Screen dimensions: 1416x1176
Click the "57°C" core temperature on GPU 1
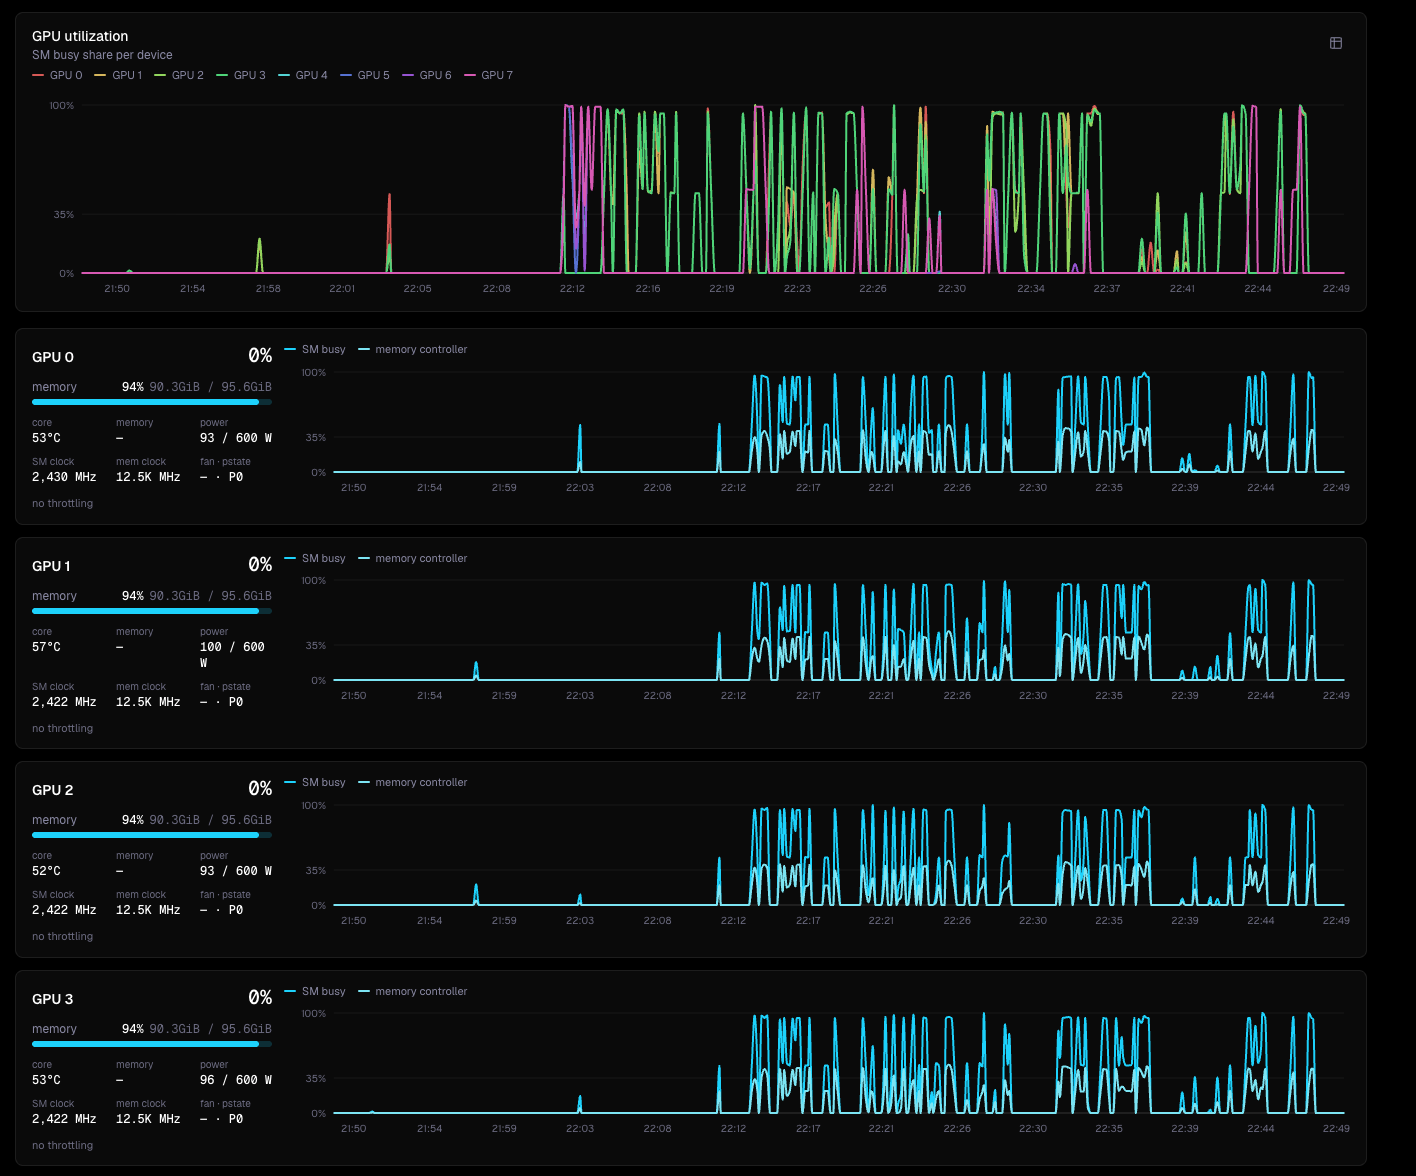(x=46, y=647)
